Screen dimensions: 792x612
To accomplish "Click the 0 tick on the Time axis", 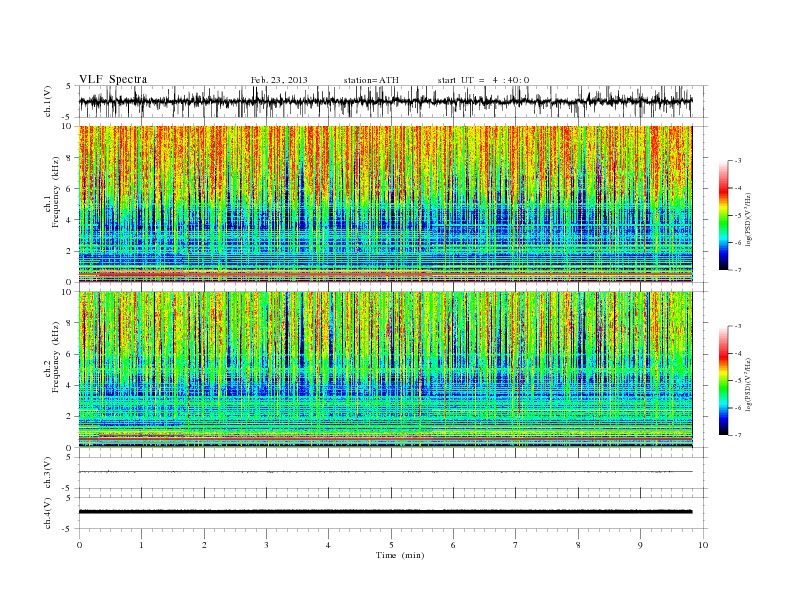I will (x=79, y=545).
